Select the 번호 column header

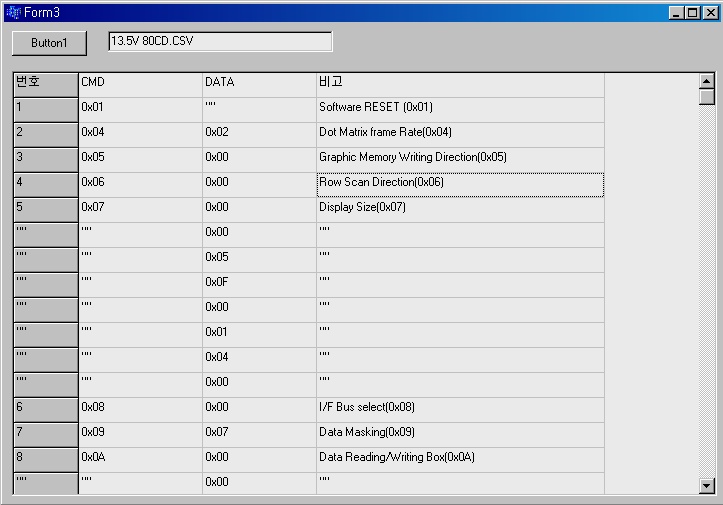[46, 84]
